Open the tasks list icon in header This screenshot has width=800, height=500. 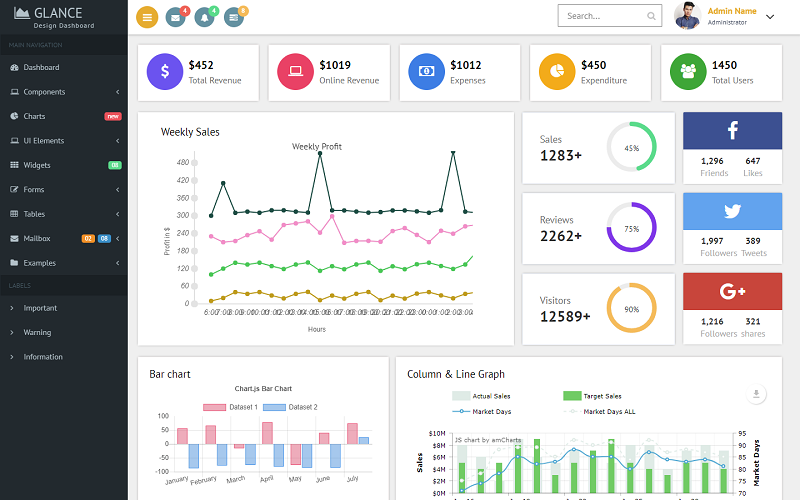pyautogui.click(x=234, y=17)
